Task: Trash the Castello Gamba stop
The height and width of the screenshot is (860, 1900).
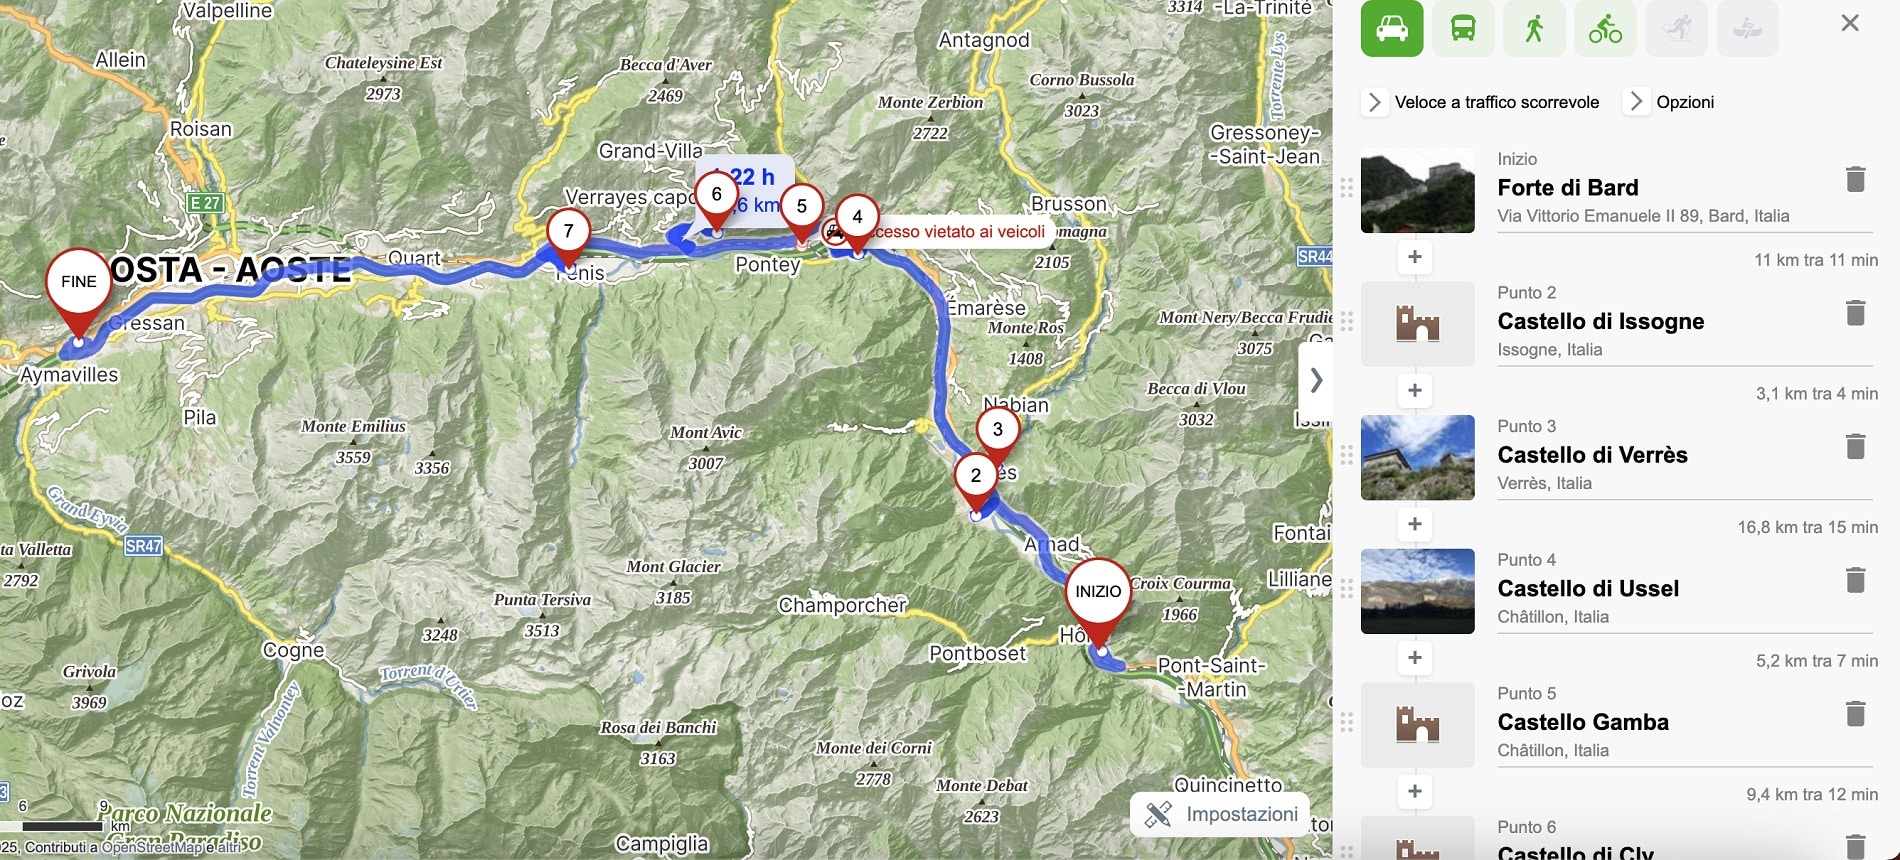Action: [1855, 714]
